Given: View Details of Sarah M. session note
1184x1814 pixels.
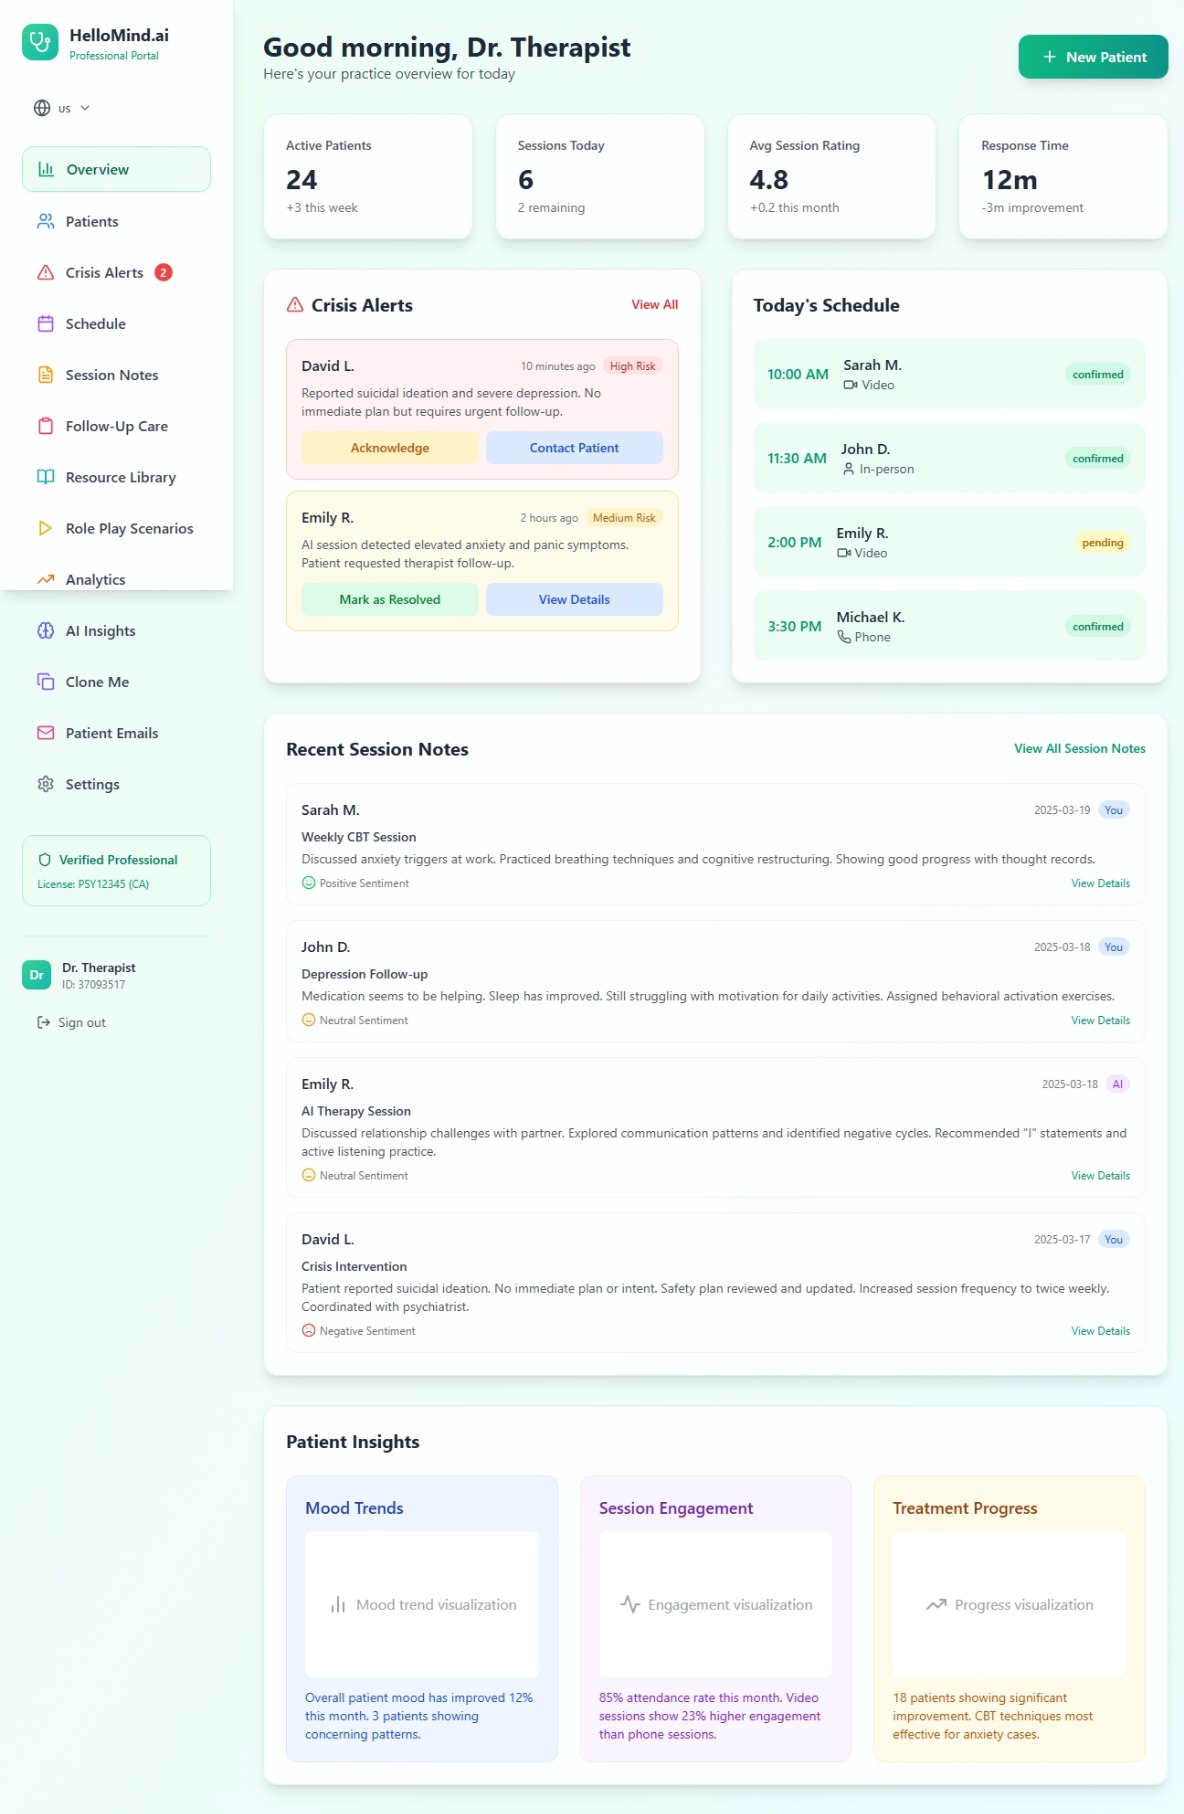Looking at the screenshot, I should tap(1100, 883).
